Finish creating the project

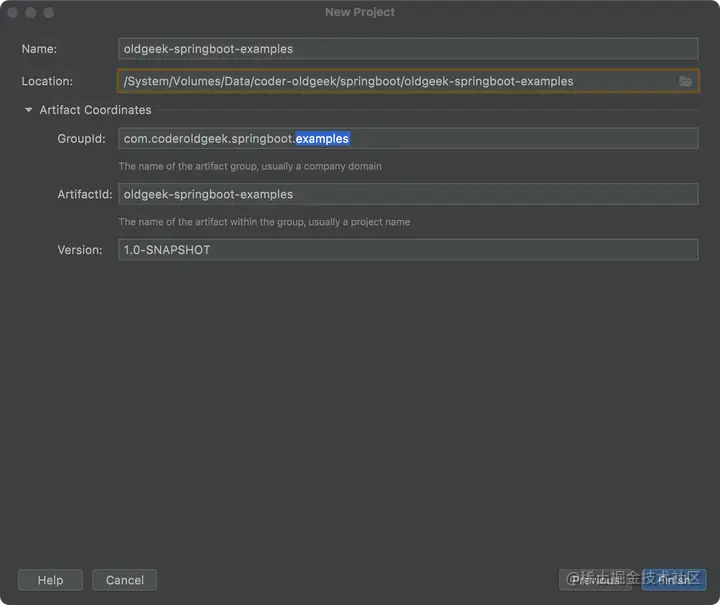(x=674, y=580)
